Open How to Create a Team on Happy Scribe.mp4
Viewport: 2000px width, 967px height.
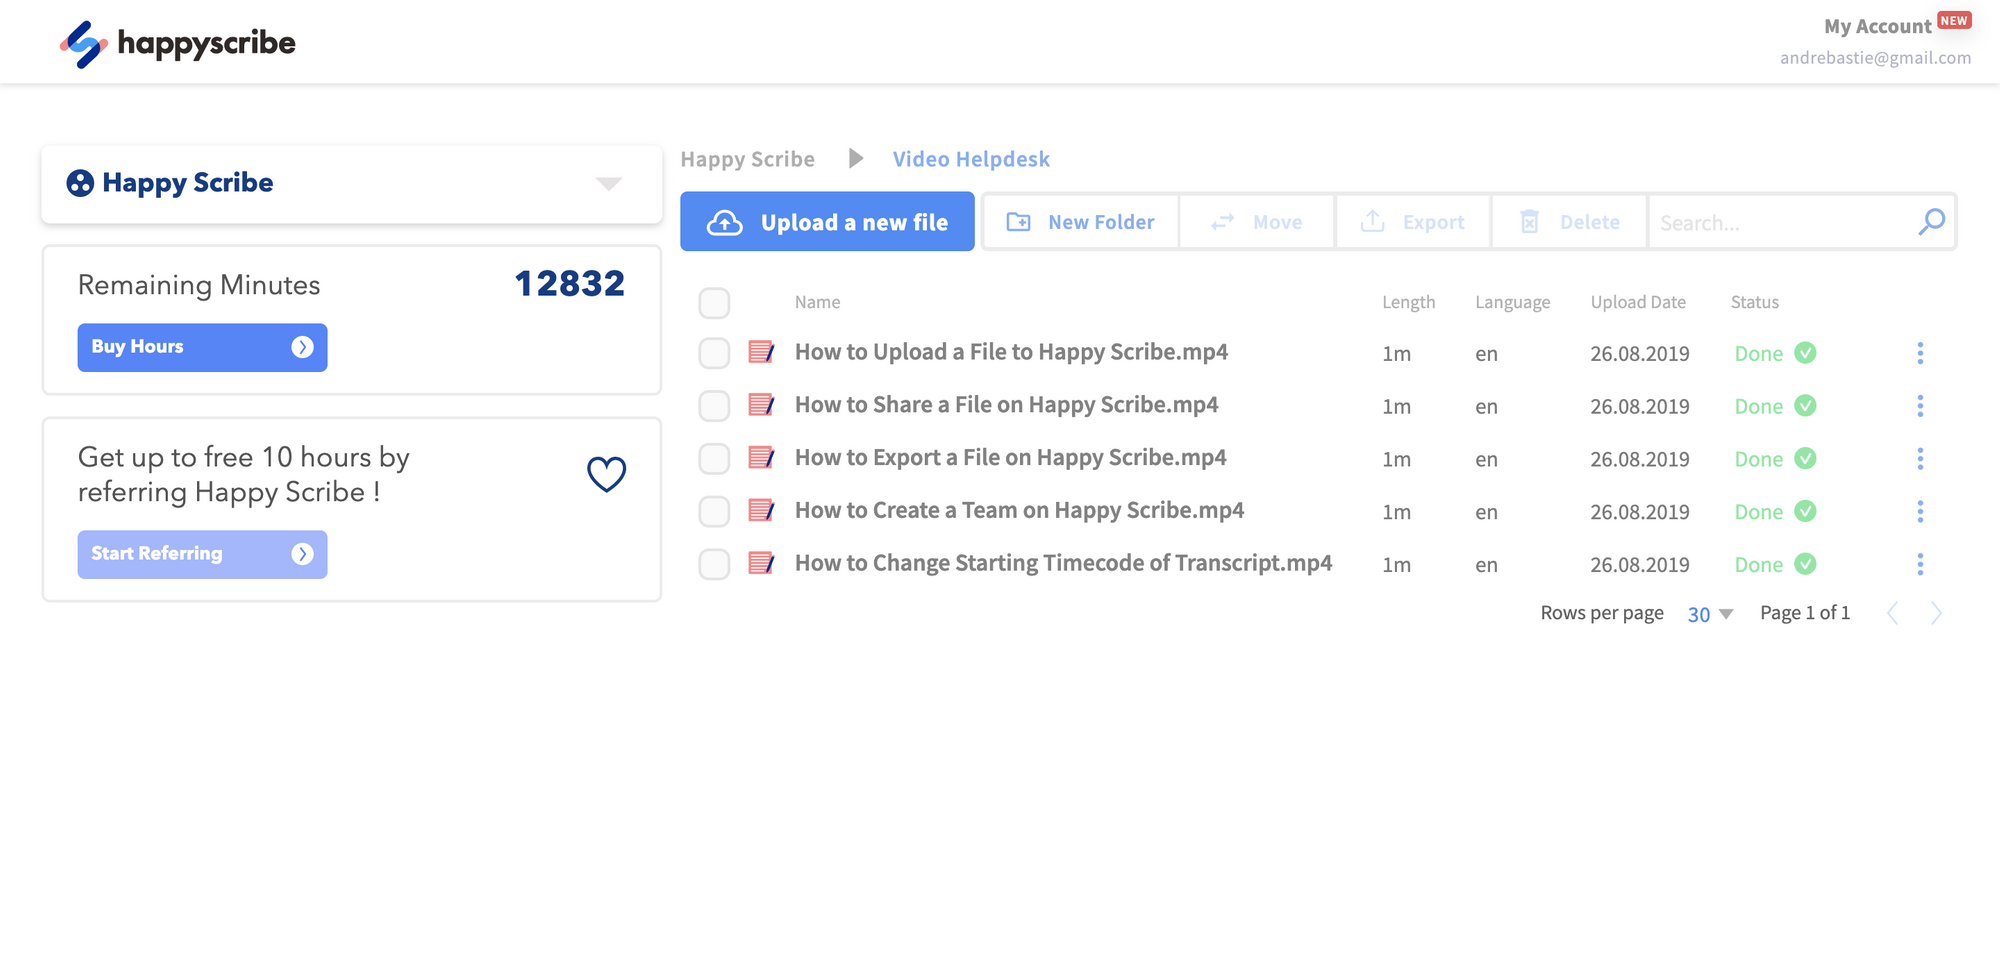(x=1019, y=510)
